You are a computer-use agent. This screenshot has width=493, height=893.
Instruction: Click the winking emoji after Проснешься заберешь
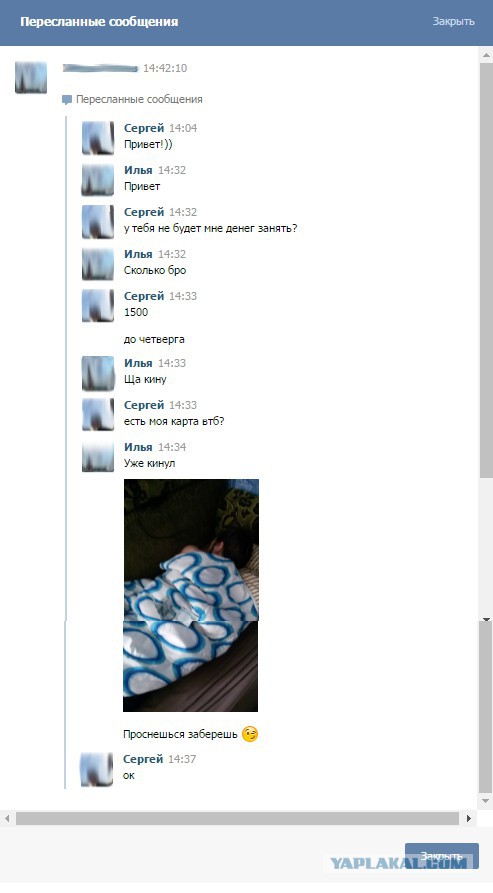(250, 734)
